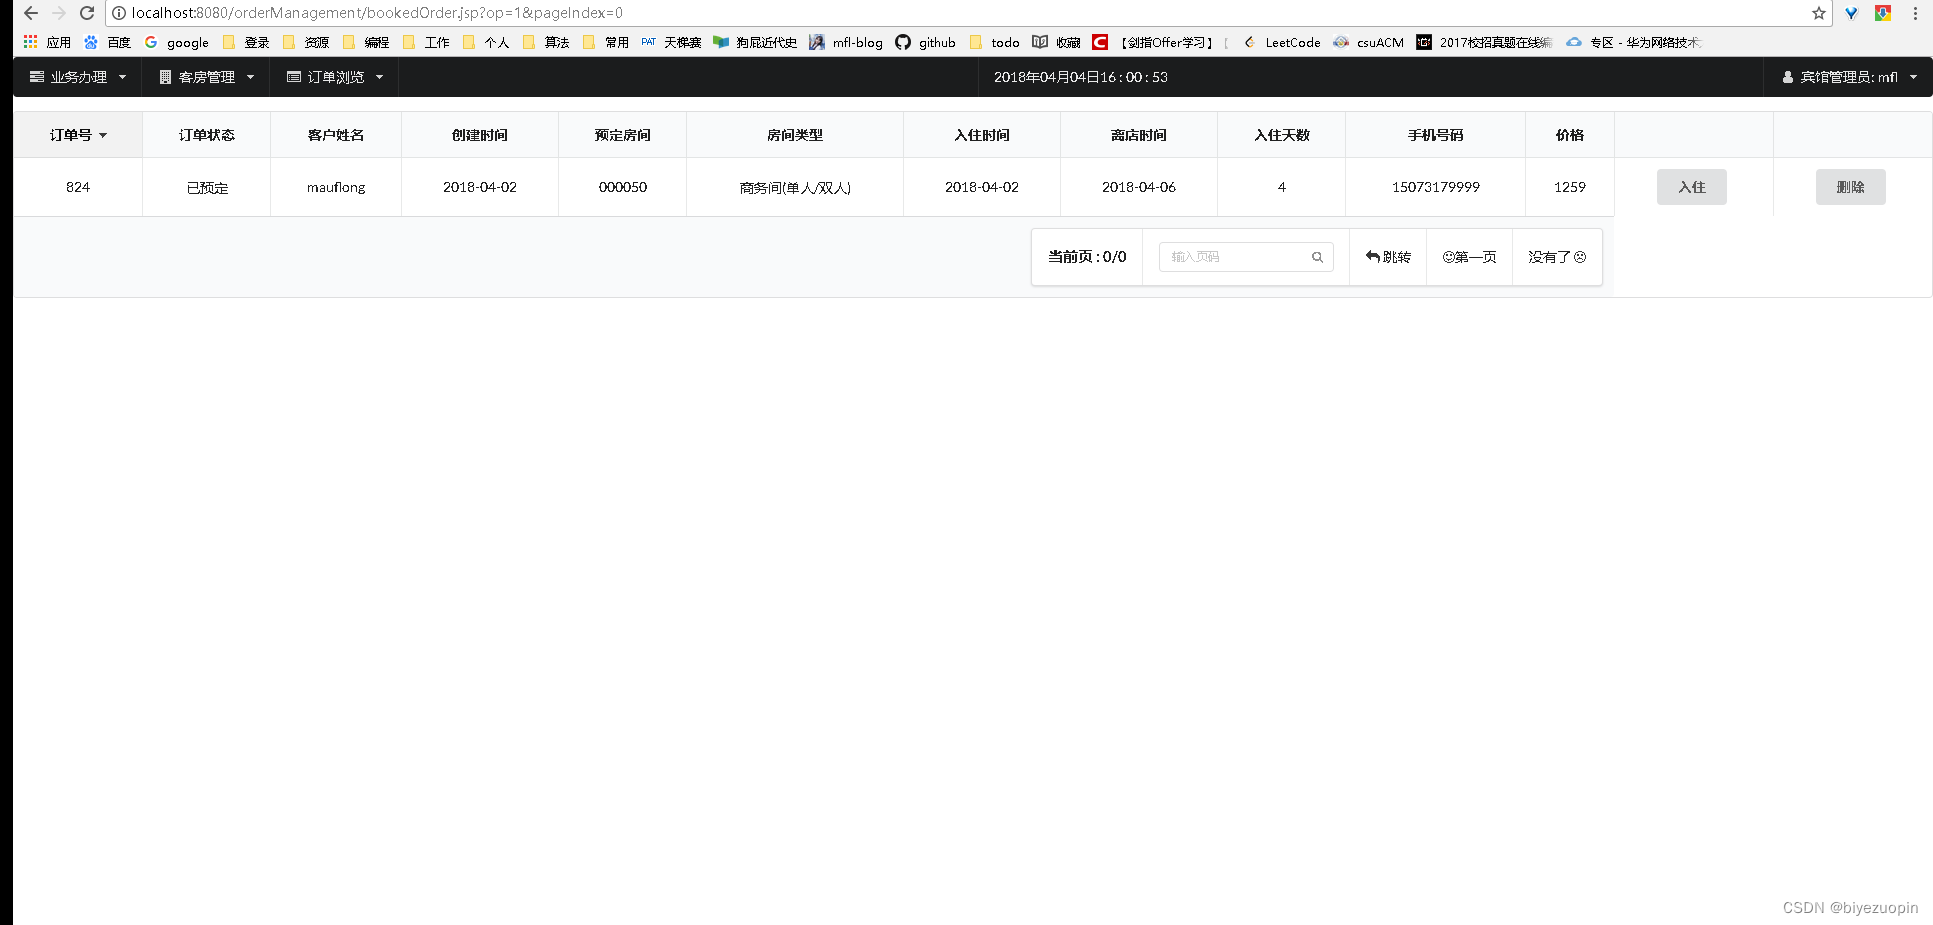Open the 天梯赛 bookmark
1933x925 pixels.
(x=671, y=42)
